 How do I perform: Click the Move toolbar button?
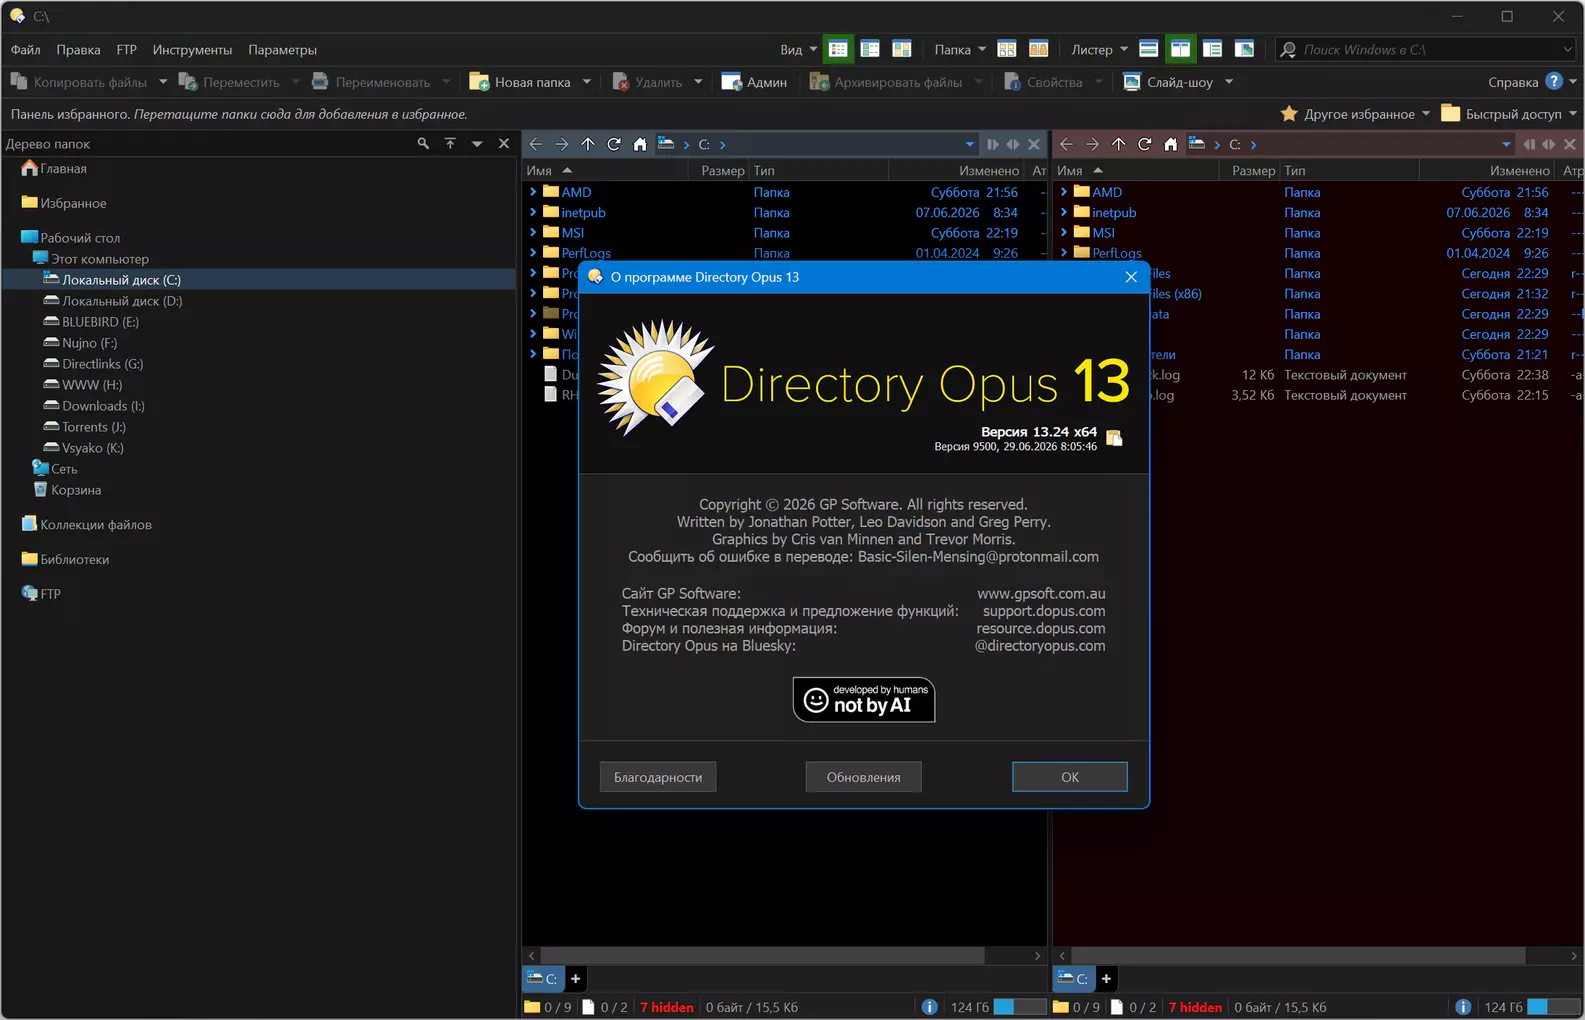(x=229, y=82)
